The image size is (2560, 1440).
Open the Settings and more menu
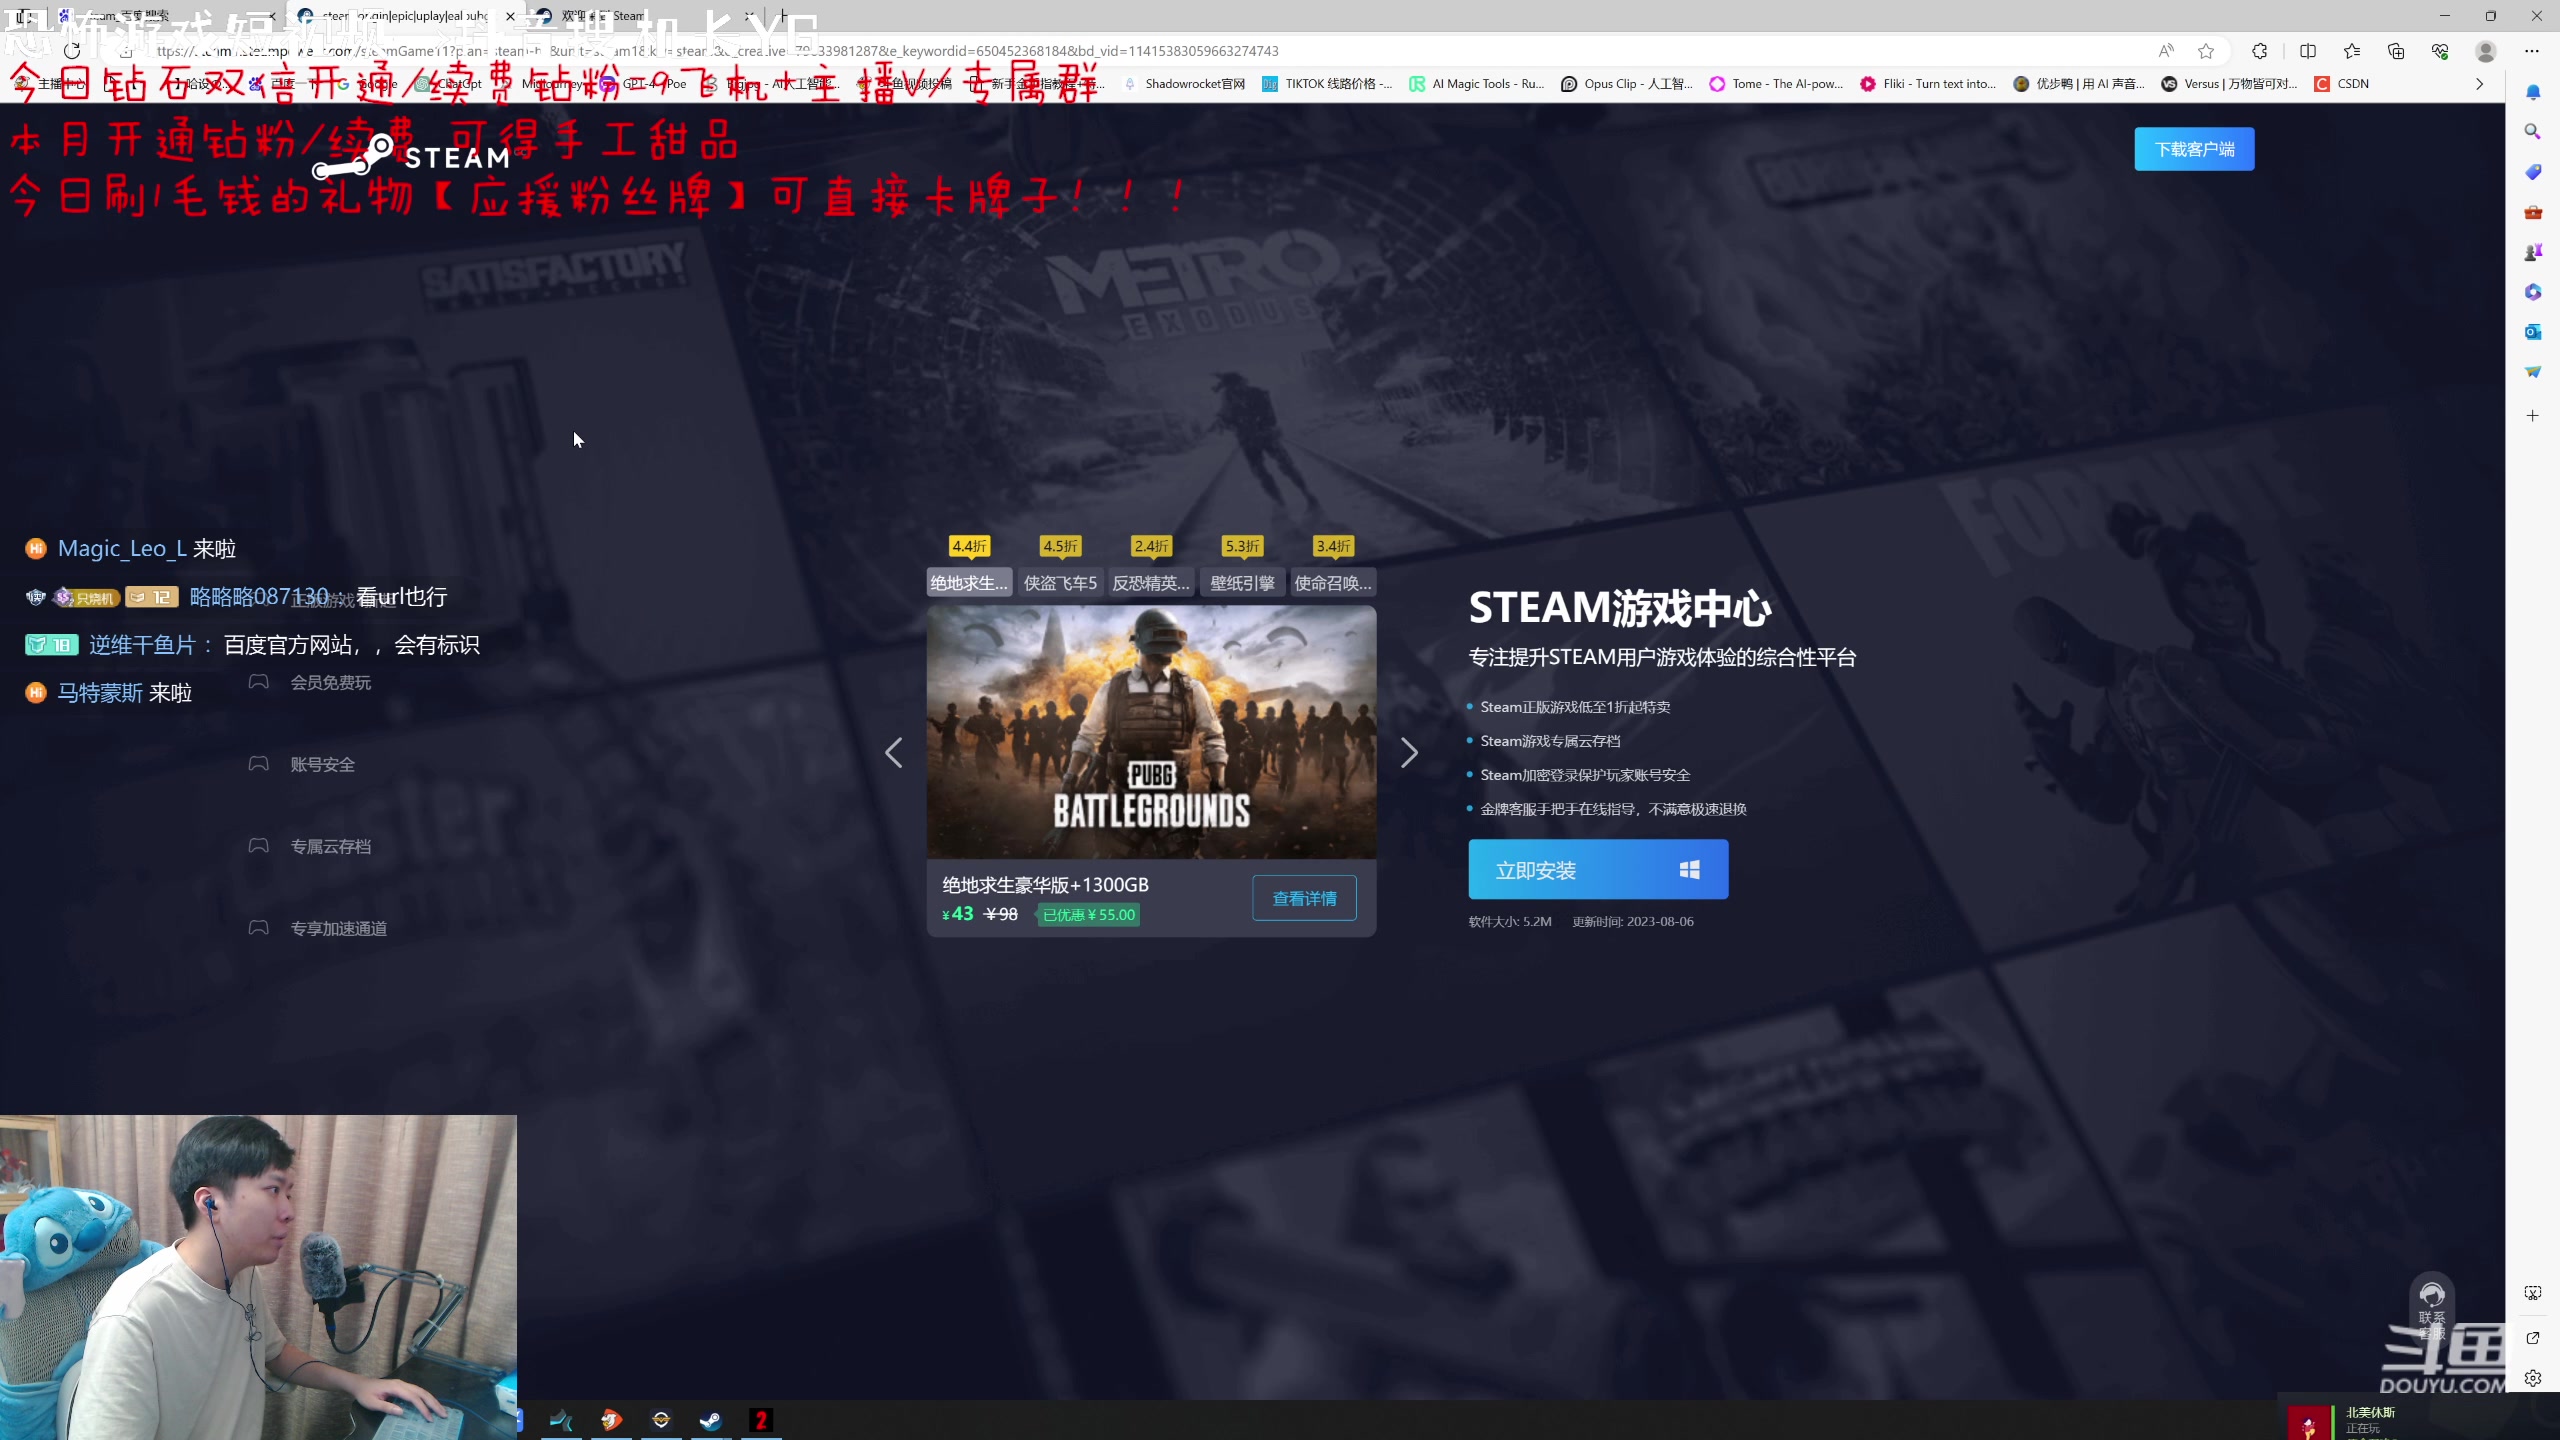[2533, 51]
